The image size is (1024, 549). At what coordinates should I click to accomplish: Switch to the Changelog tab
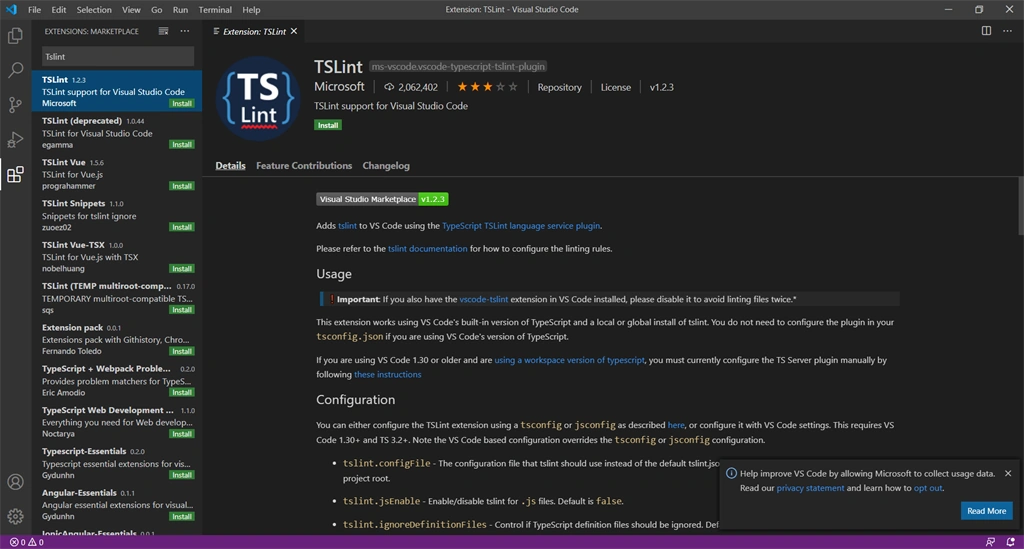(x=386, y=166)
